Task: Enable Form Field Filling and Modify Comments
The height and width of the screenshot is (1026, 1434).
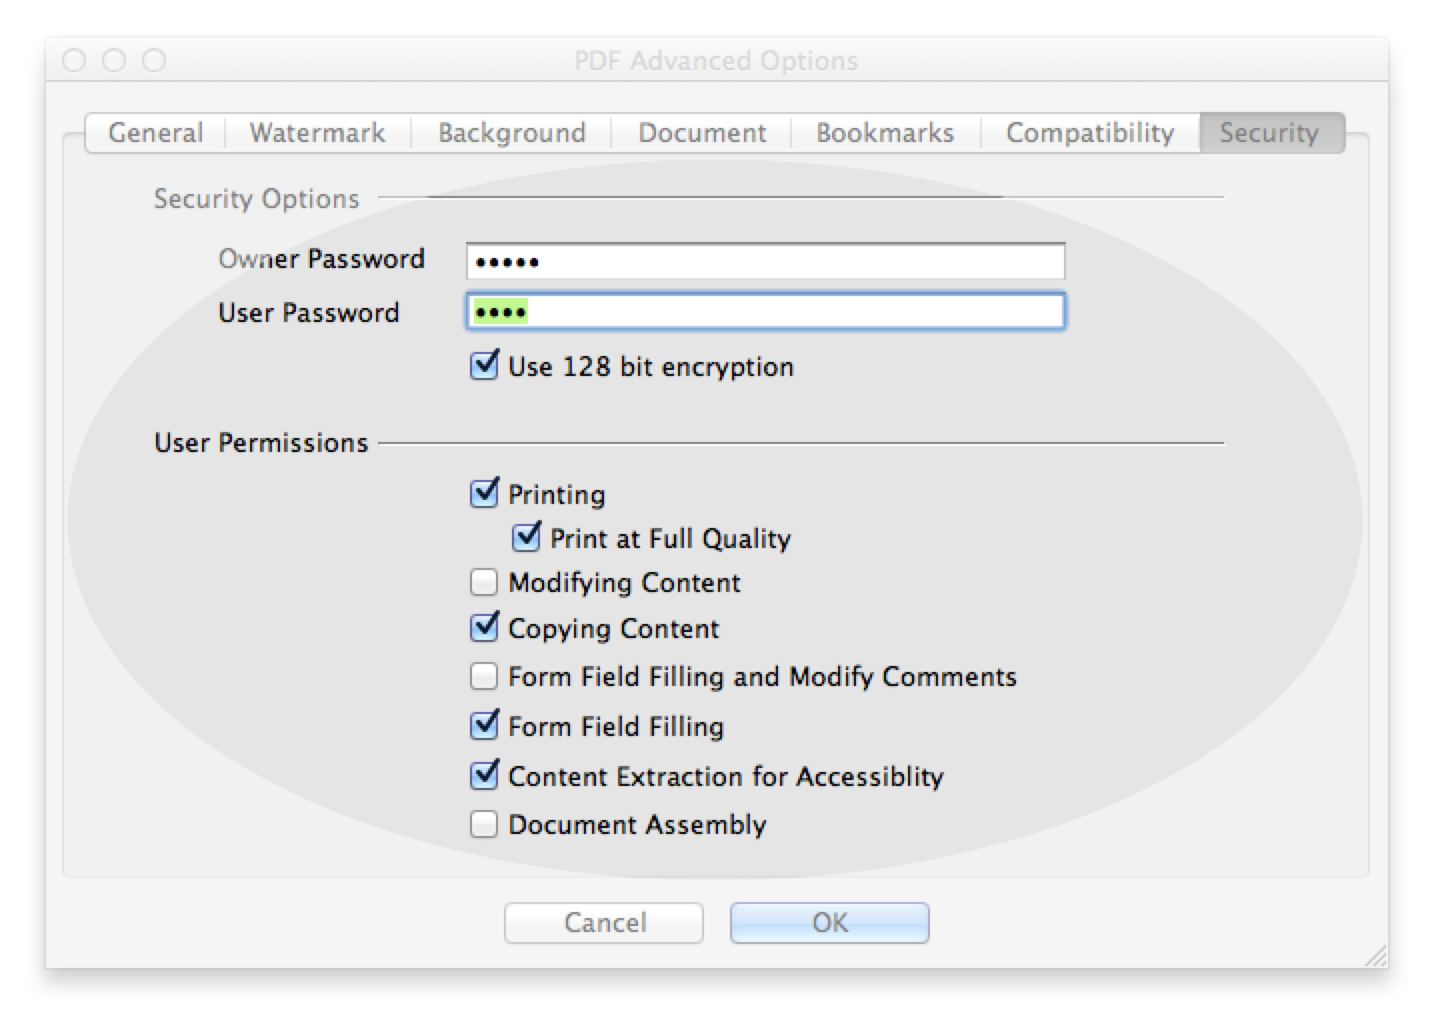Action: 484,677
